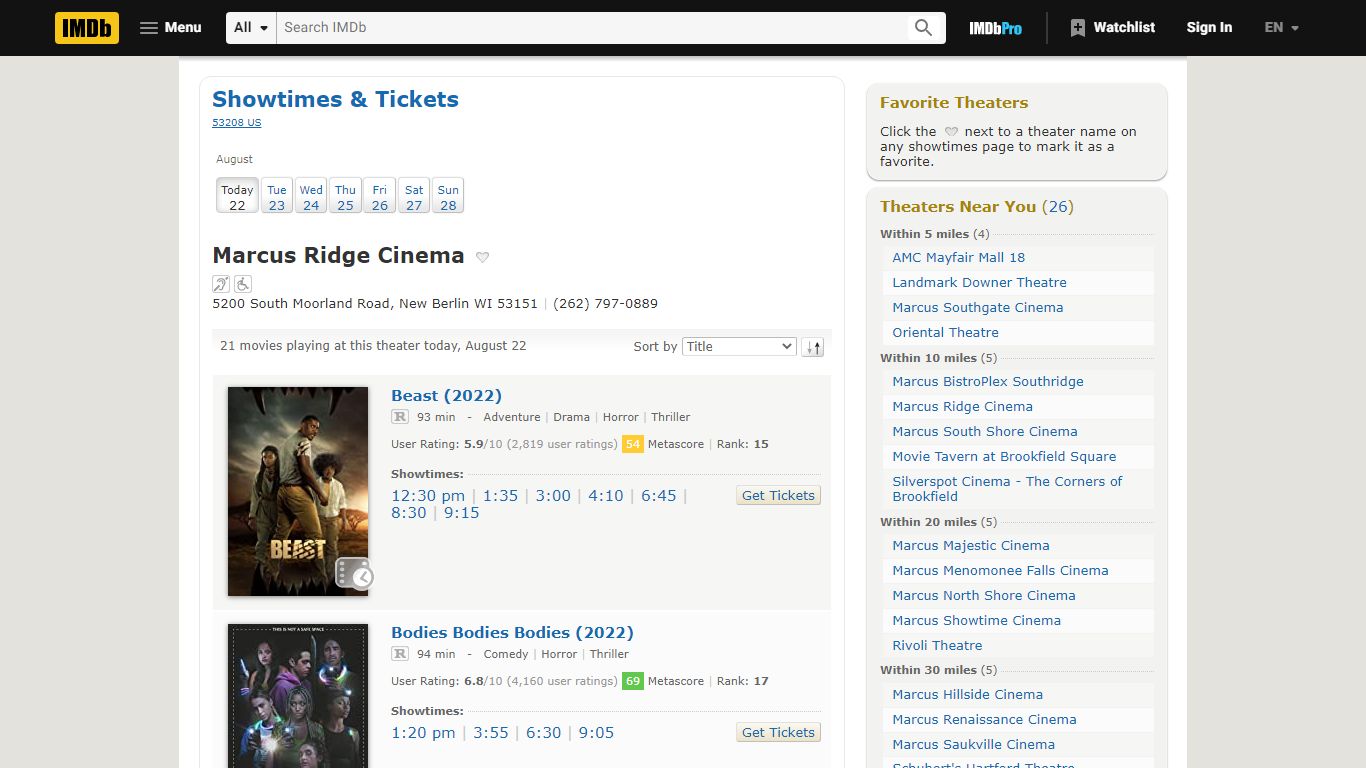Screen dimensions: 1366x768
Task: Click Bodies Bodies Bodies metascore 69 badge
Action: click(632, 681)
